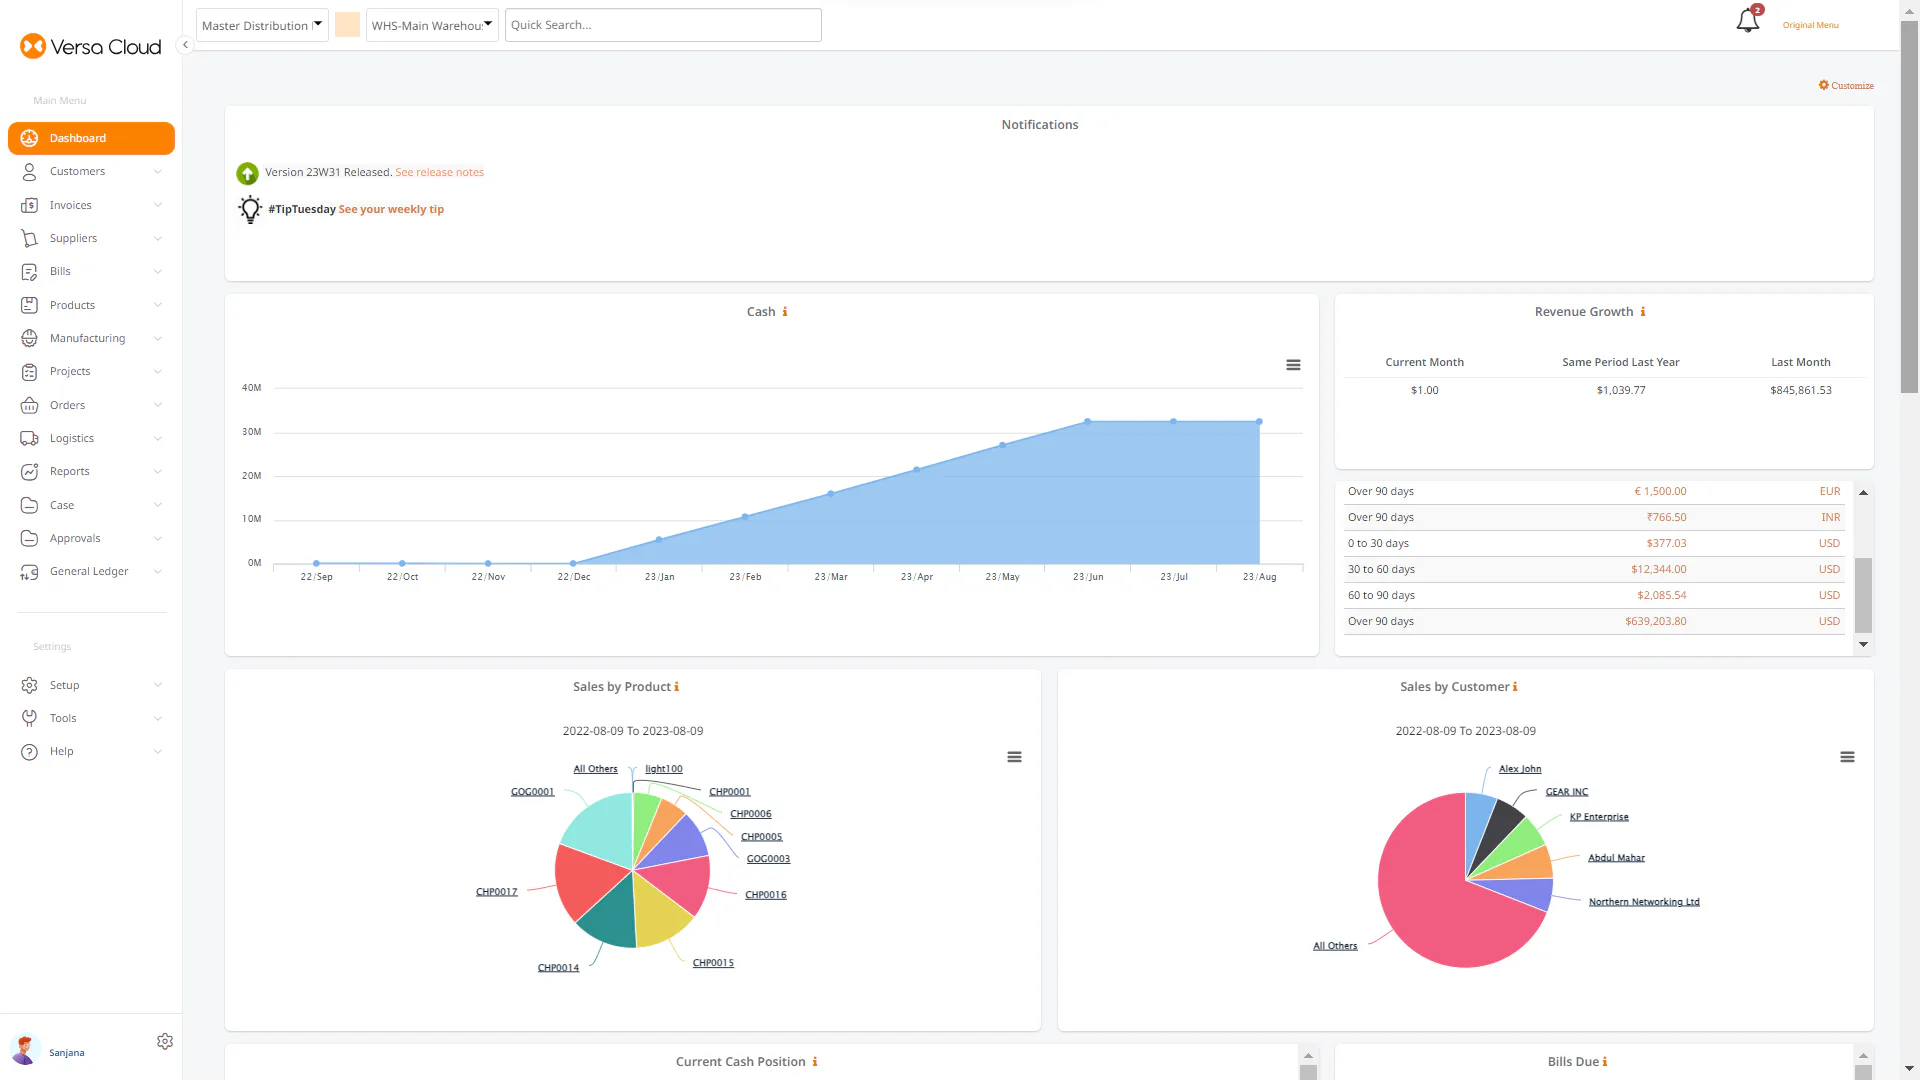Open Sales by Product chart menu
The image size is (1920, 1080).
point(1014,757)
